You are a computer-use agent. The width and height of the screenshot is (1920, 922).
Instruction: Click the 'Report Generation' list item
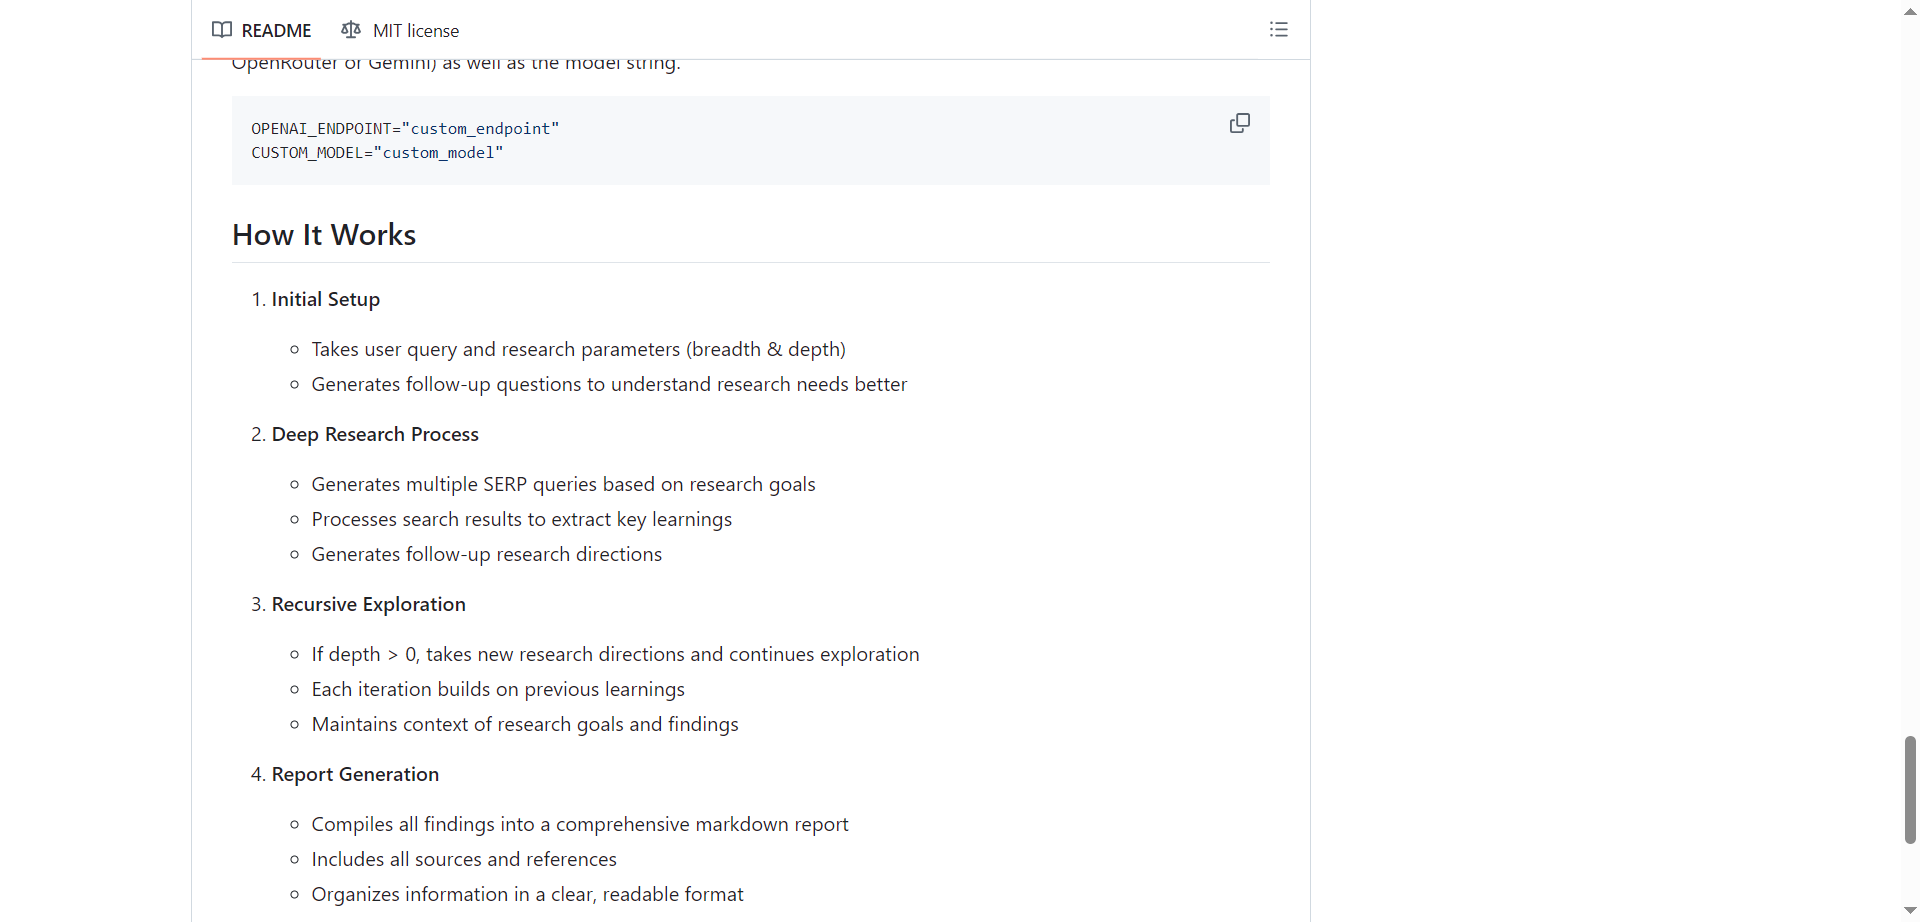point(355,774)
